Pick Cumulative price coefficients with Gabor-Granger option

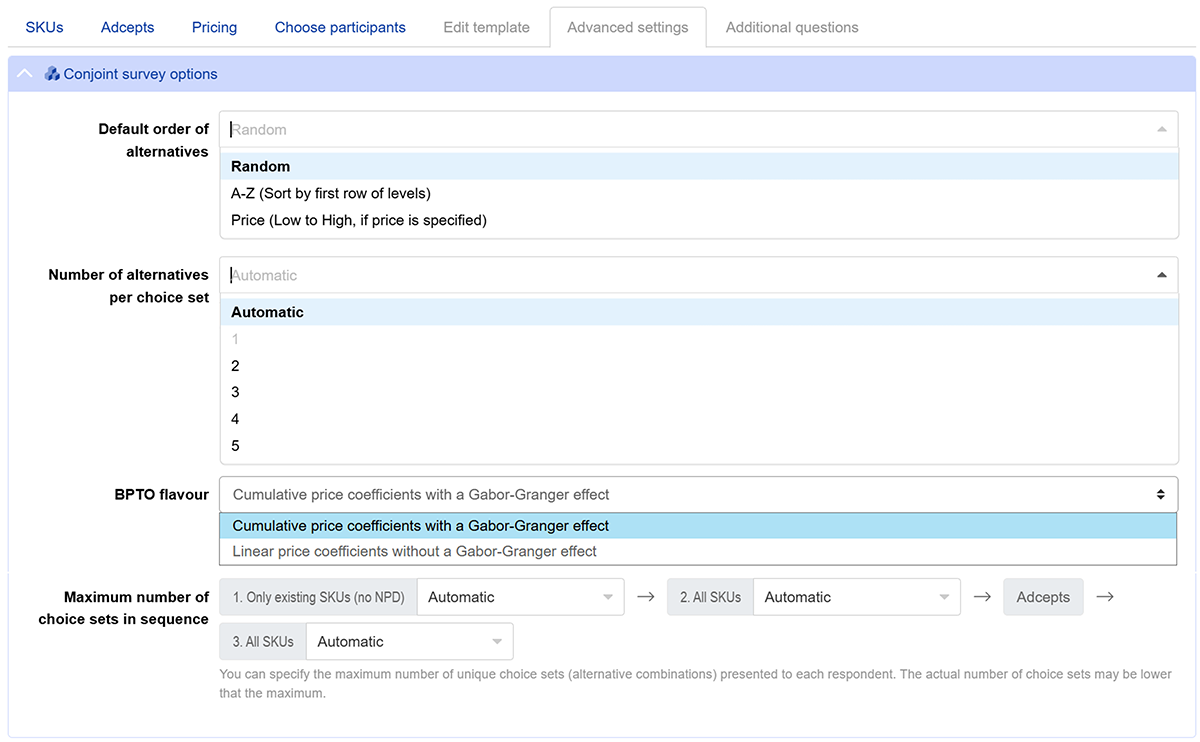698,526
